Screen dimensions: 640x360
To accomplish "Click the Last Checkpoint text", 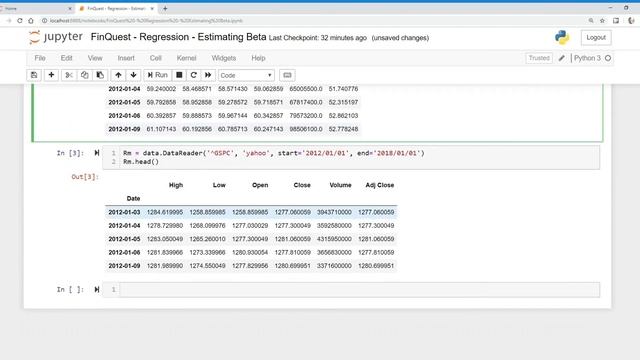I will (318, 38).
